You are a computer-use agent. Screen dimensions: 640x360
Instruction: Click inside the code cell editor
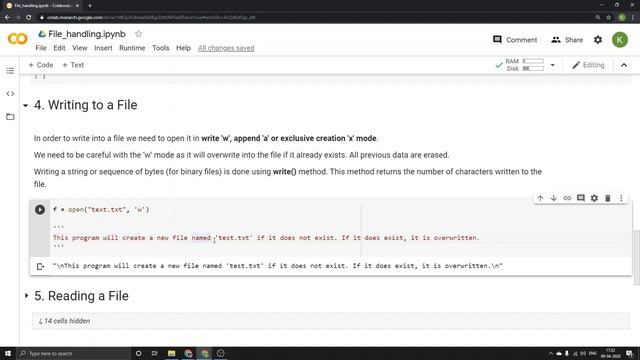click(x=340, y=228)
